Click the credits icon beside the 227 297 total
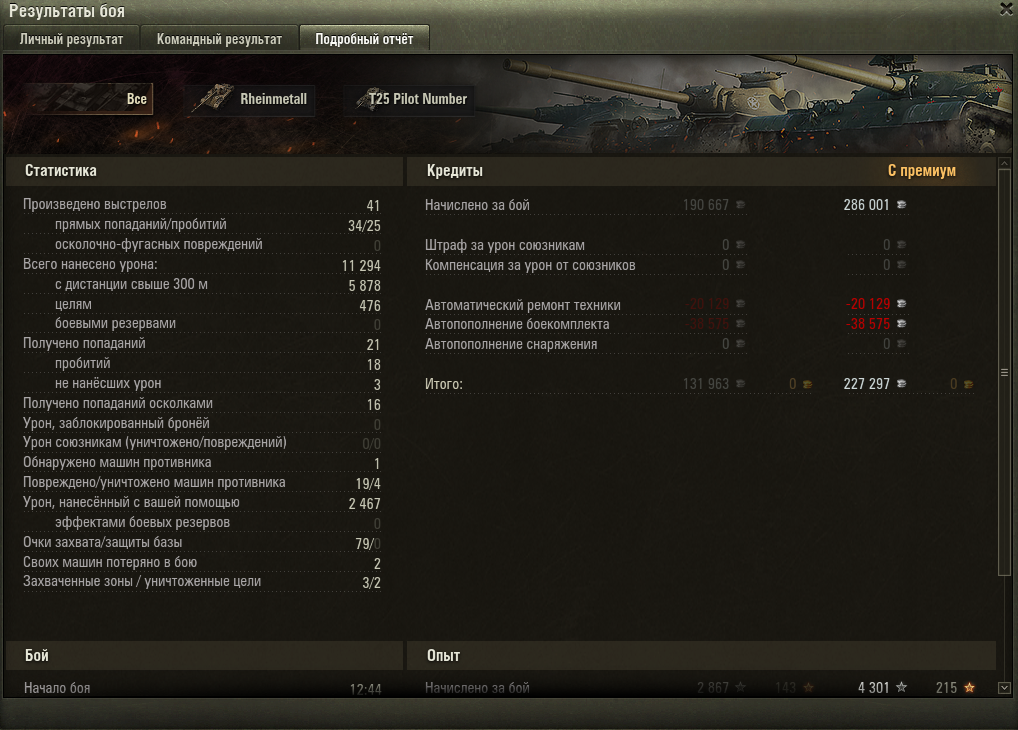This screenshot has width=1018, height=730. click(x=901, y=384)
